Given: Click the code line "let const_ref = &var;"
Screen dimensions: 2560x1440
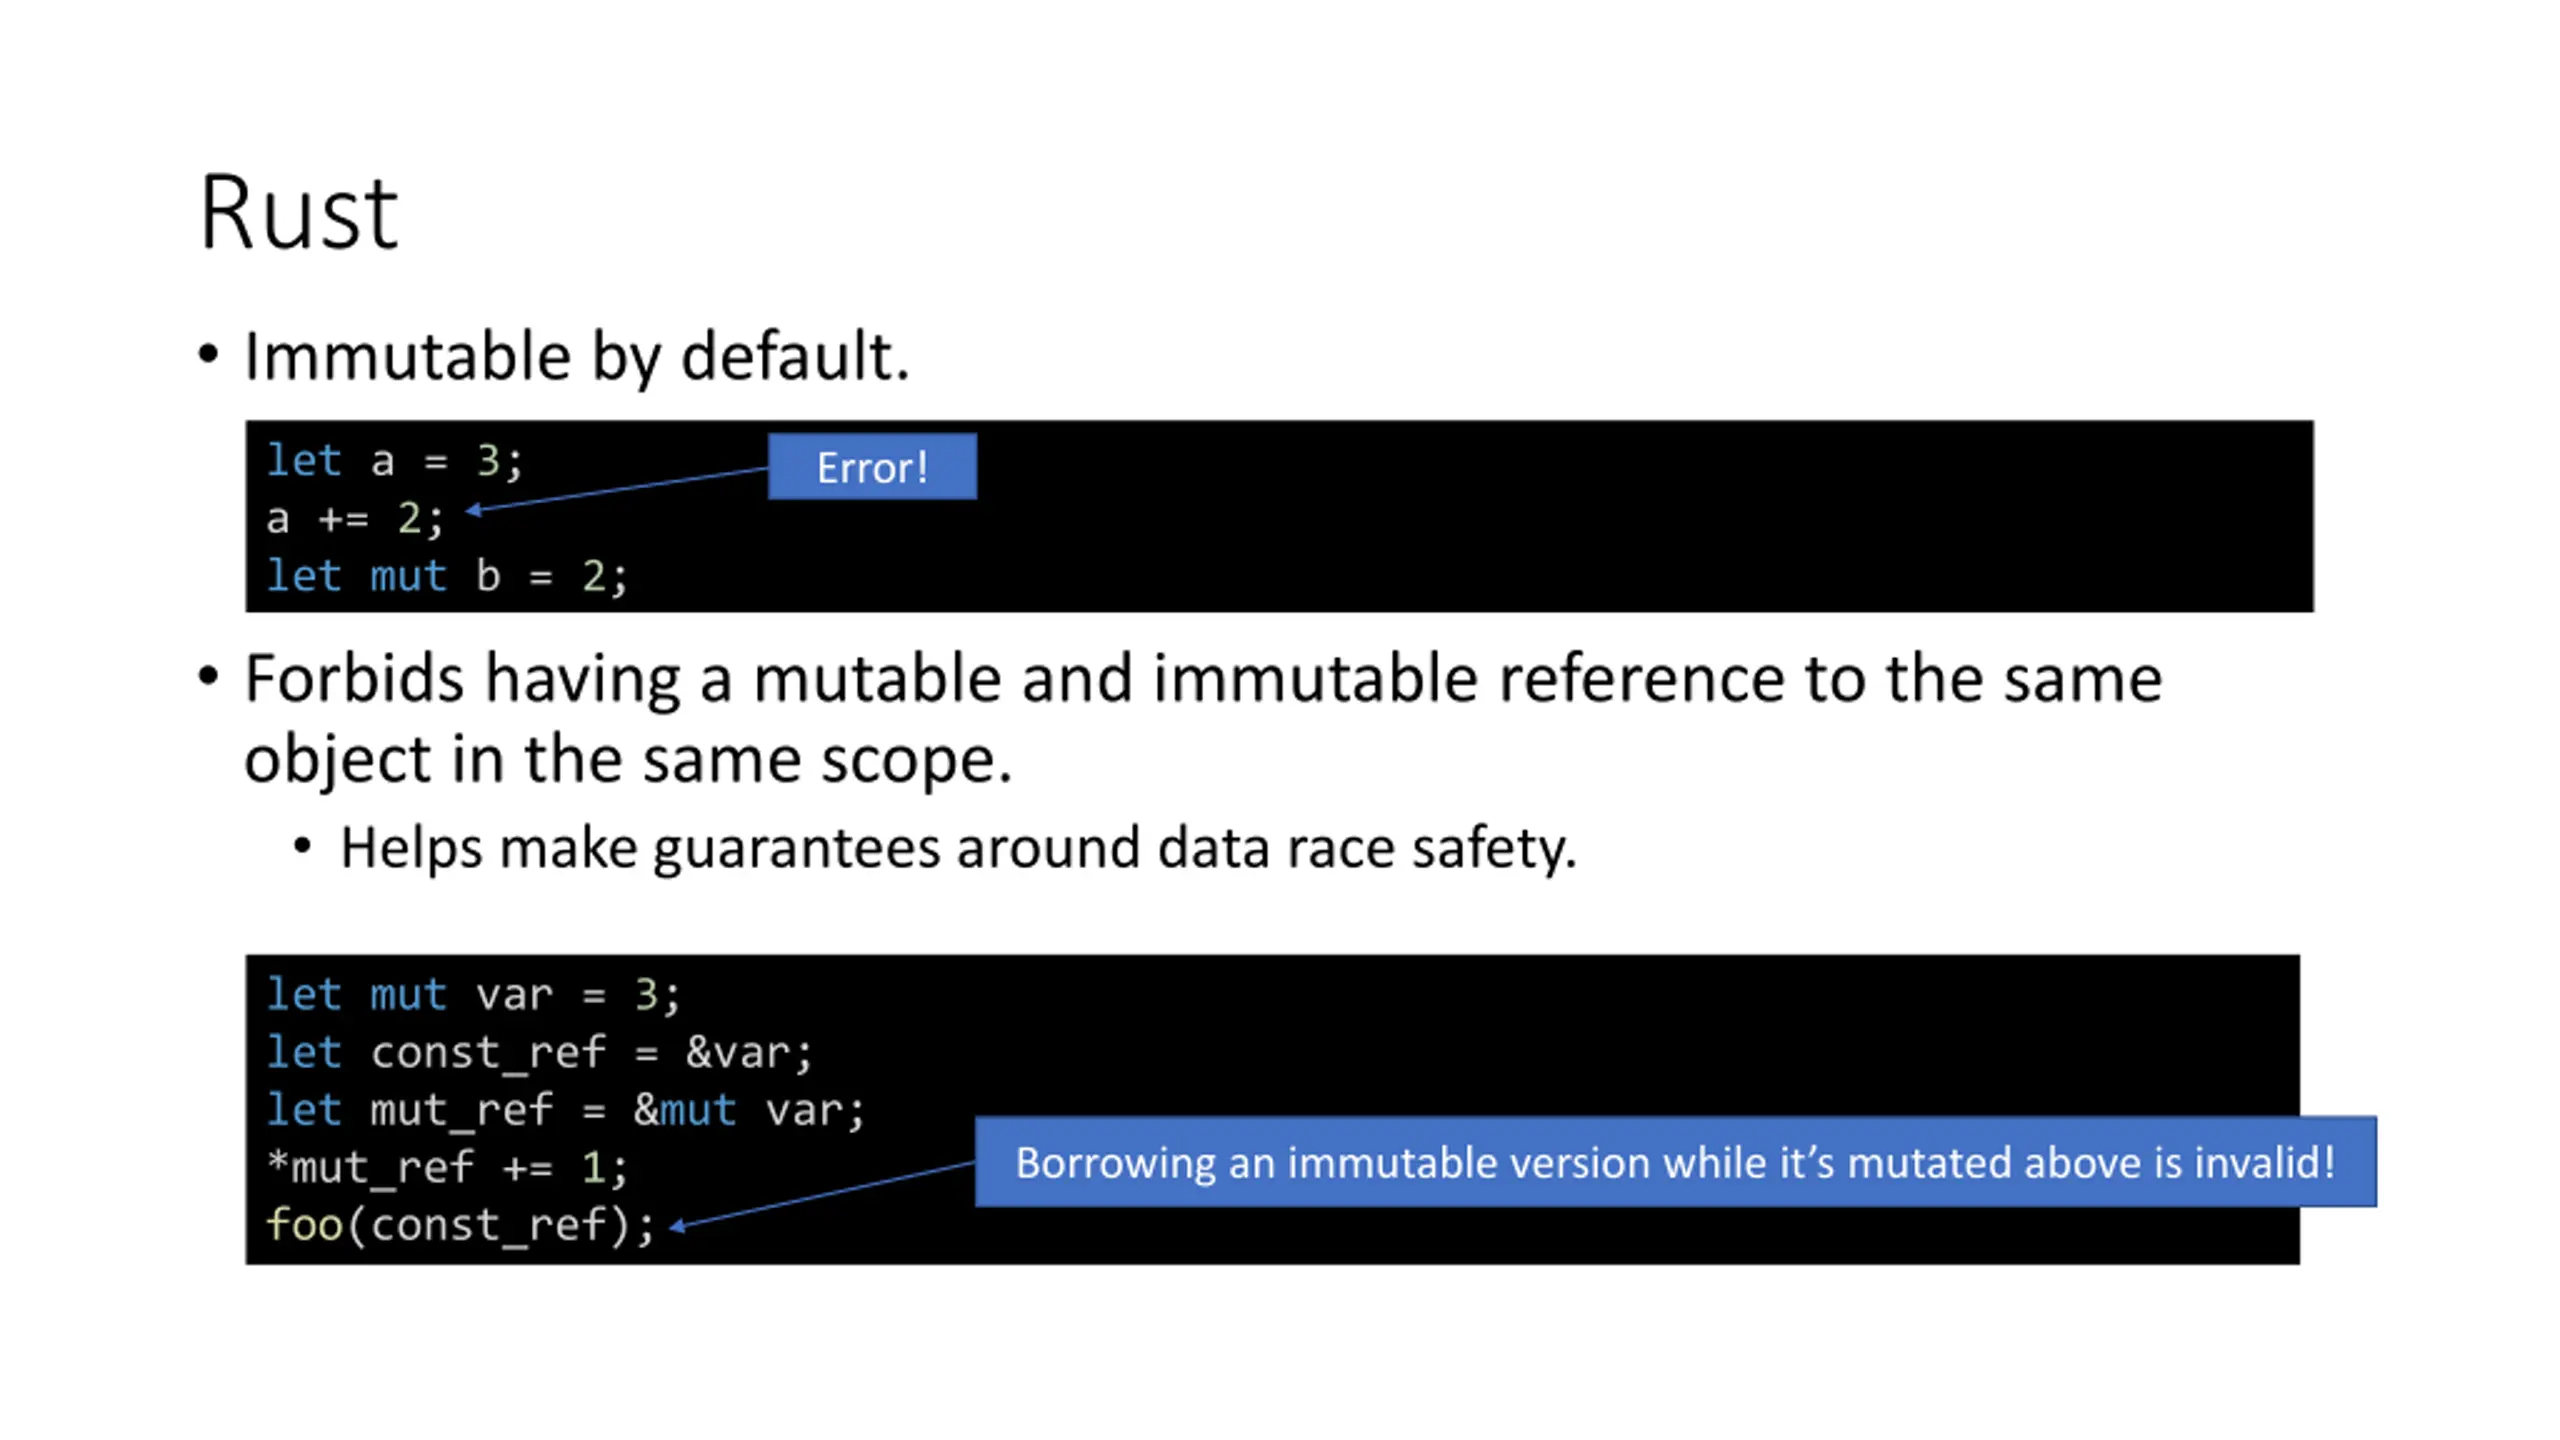Looking at the screenshot, I should [x=539, y=1052].
